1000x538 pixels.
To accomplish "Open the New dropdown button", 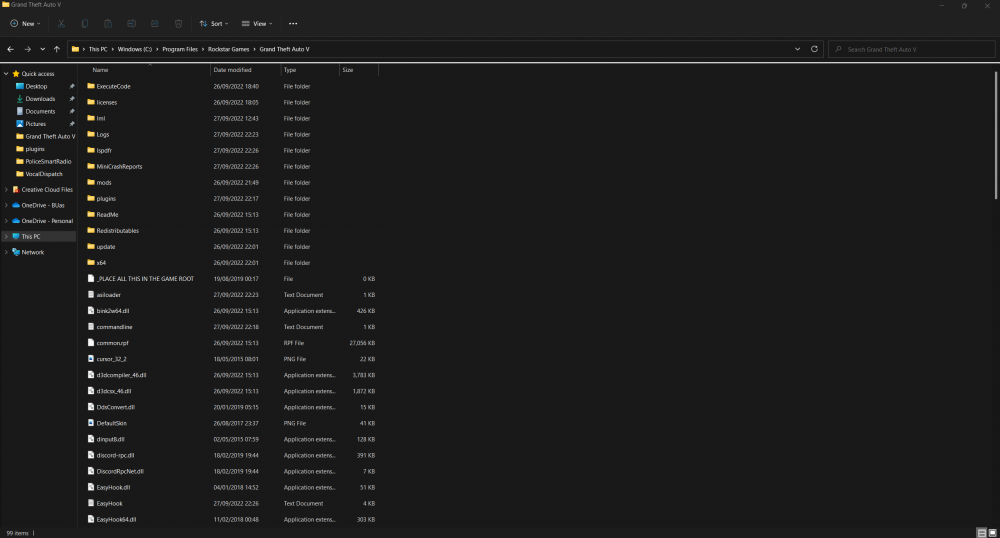I will (25, 24).
